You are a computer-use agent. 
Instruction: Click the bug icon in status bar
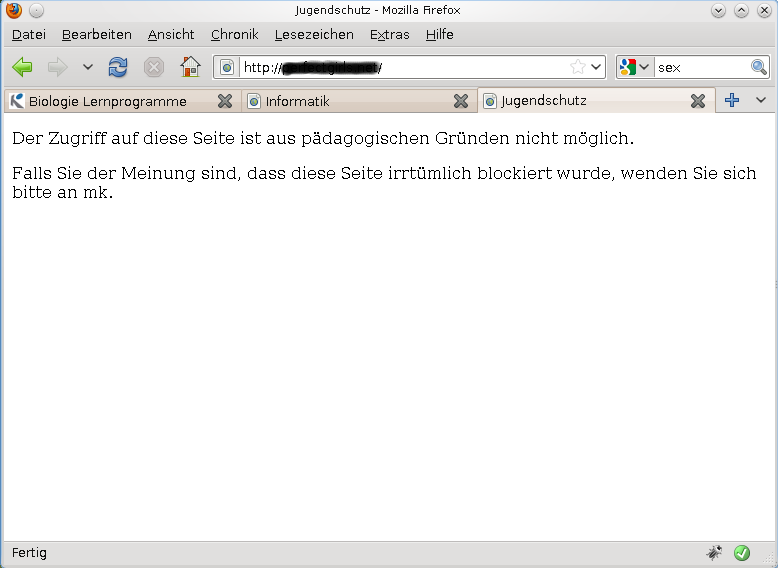[714, 552]
